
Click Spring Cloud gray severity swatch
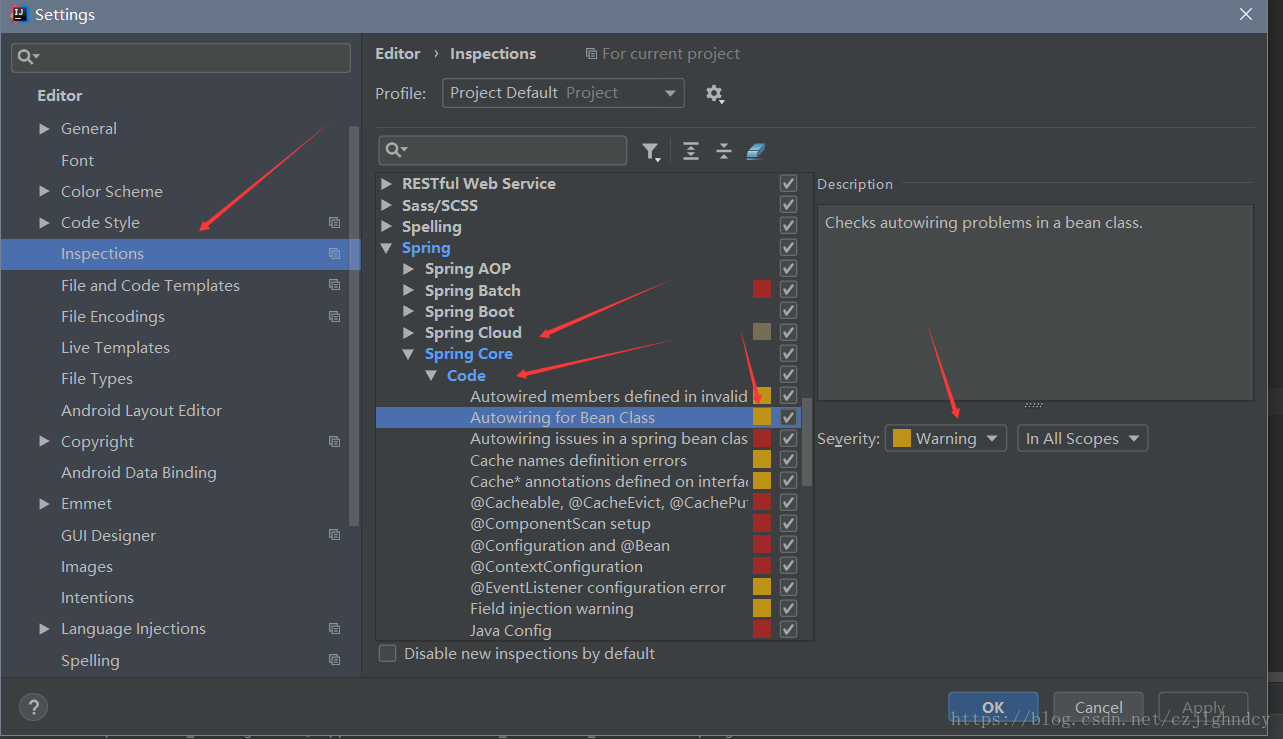762,332
